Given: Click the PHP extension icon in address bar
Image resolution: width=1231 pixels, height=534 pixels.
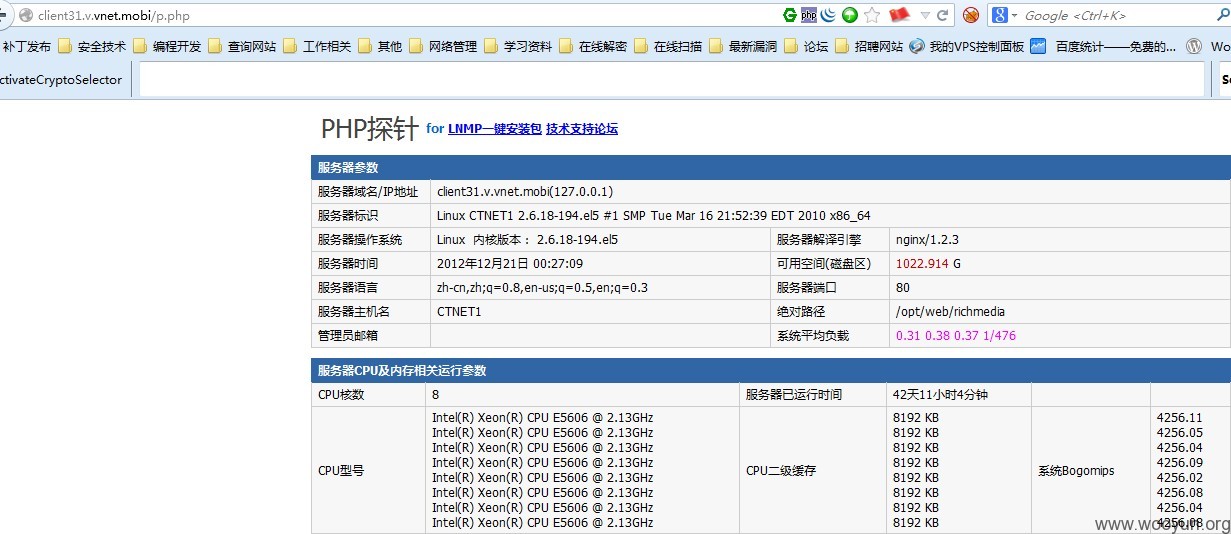Looking at the screenshot, I should click(809, 15).
